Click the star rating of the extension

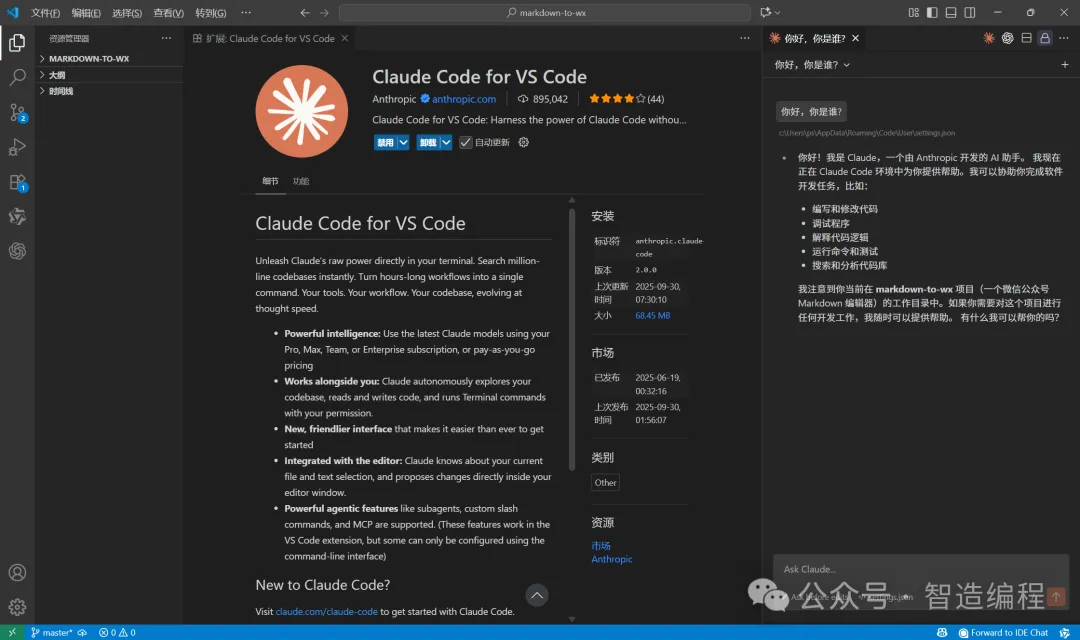626,99
